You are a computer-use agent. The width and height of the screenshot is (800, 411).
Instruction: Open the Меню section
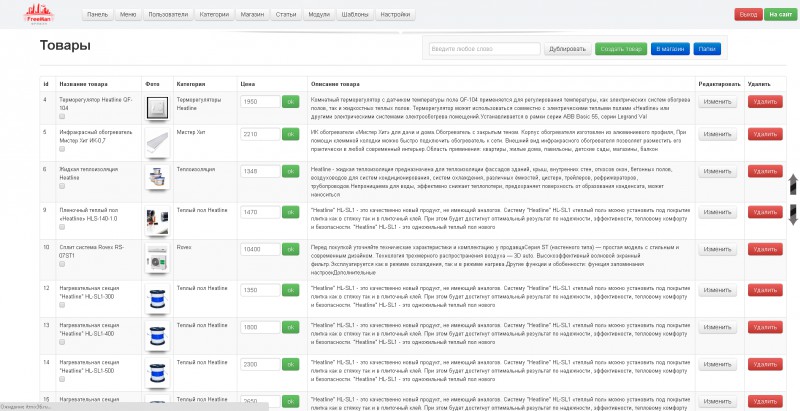(128, 15)
